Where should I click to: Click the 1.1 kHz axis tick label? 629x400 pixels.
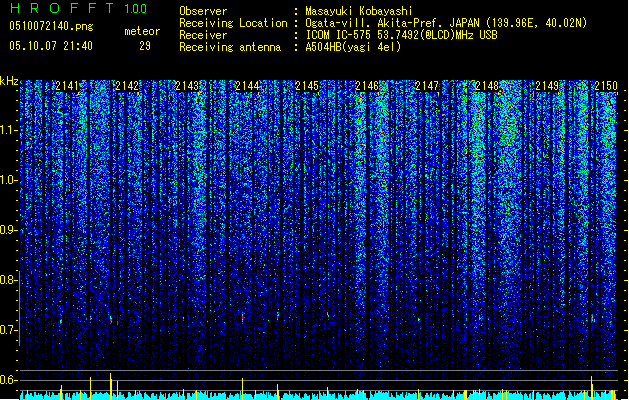tap(9, 130)
